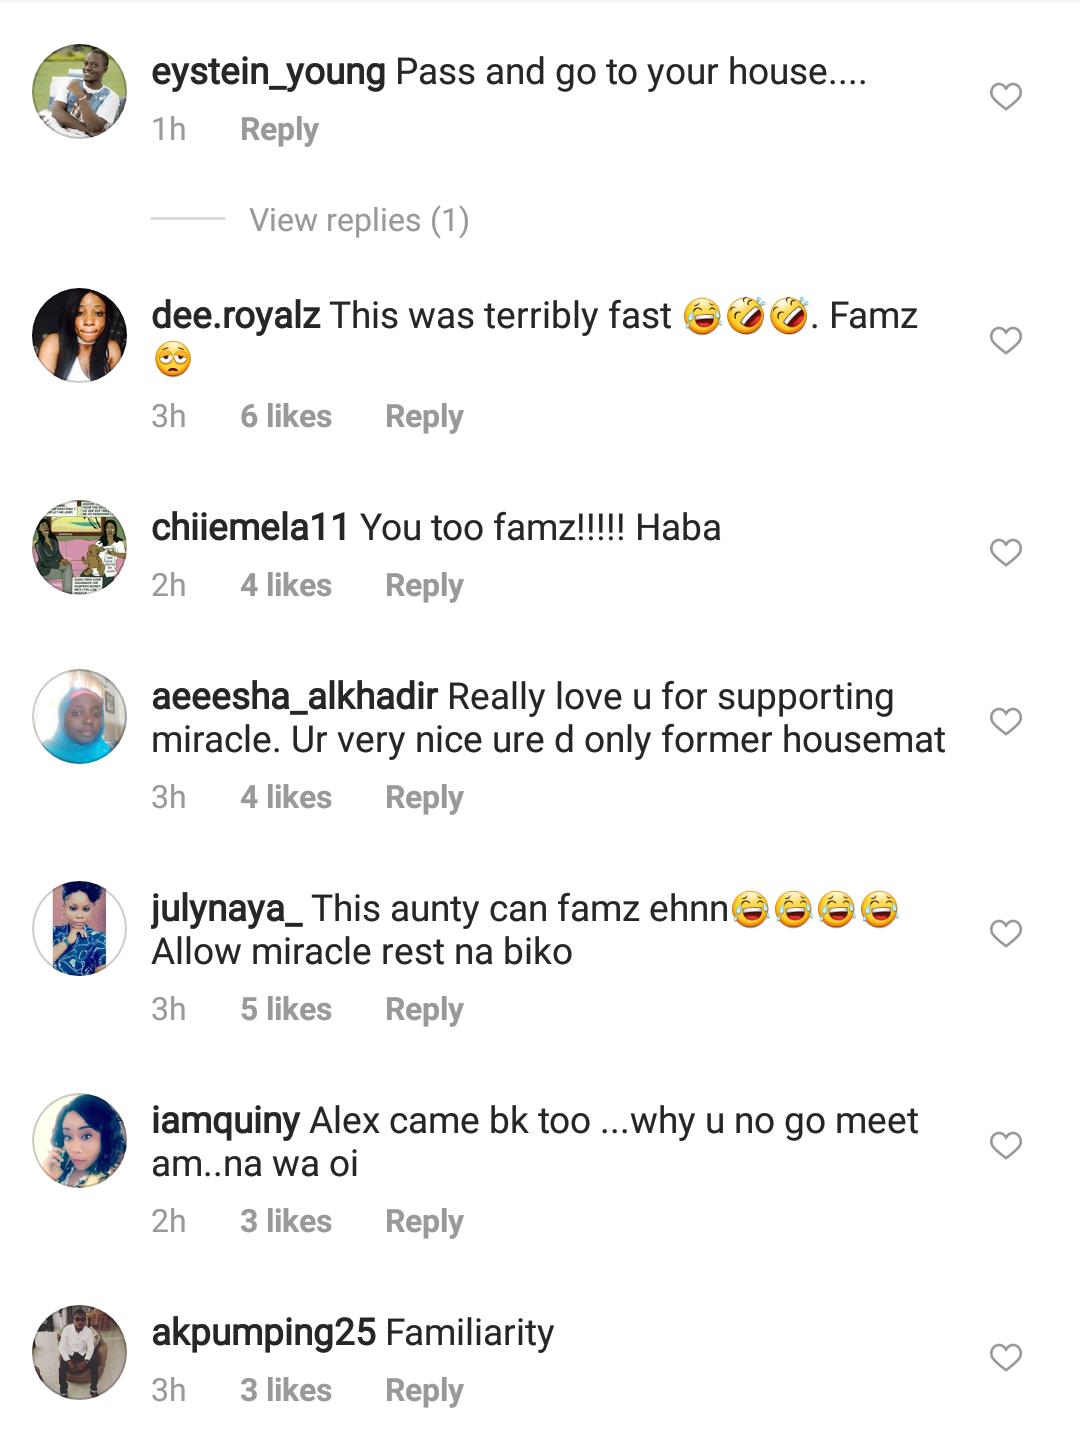1080x1447 pixels.
Task: Like akpumping25's Familiarity comment
Action: 1005,1357
